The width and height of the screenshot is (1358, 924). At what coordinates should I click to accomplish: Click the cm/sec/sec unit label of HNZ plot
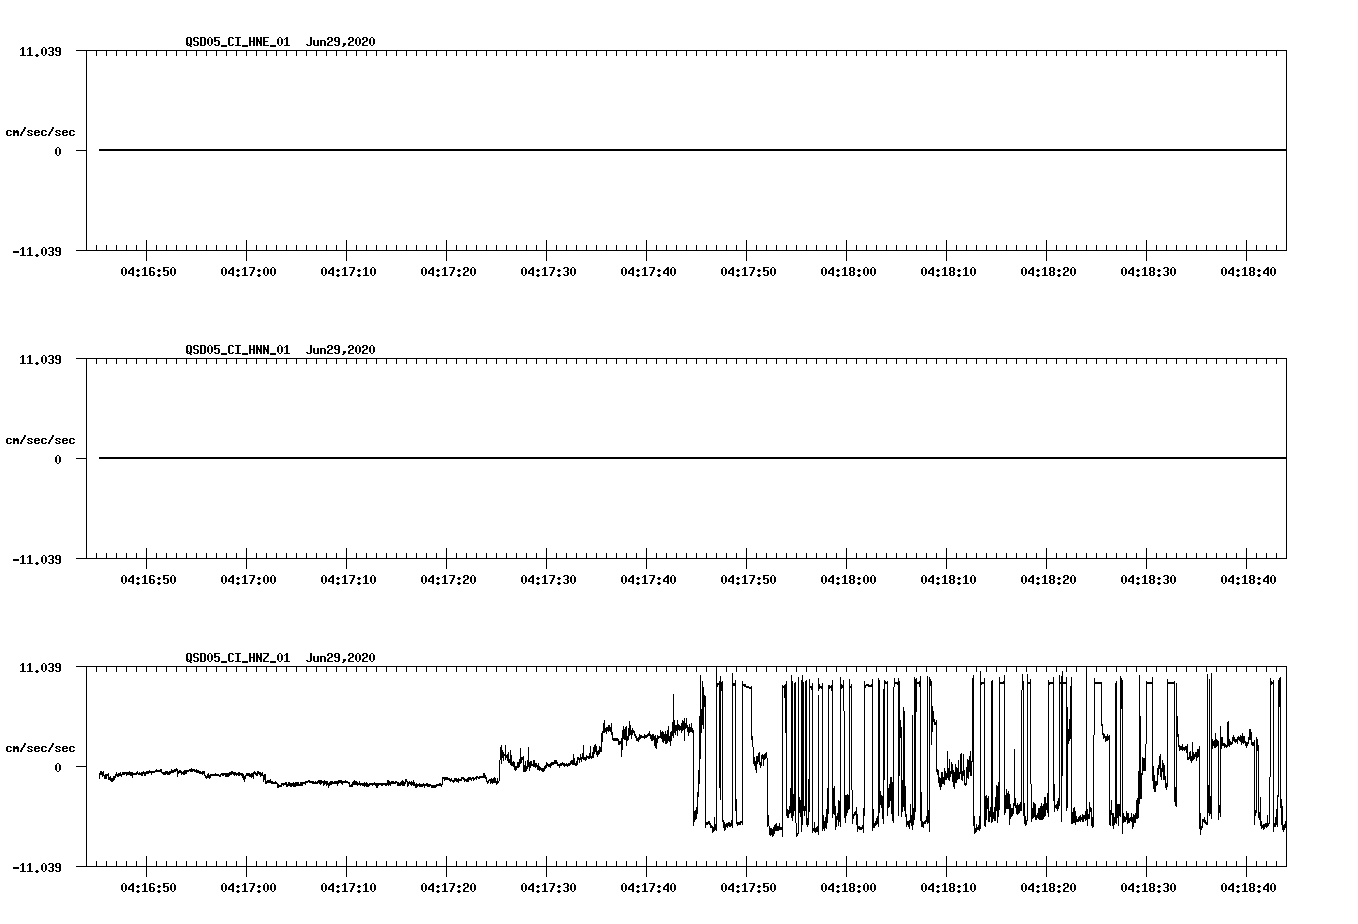click(40, 748)
